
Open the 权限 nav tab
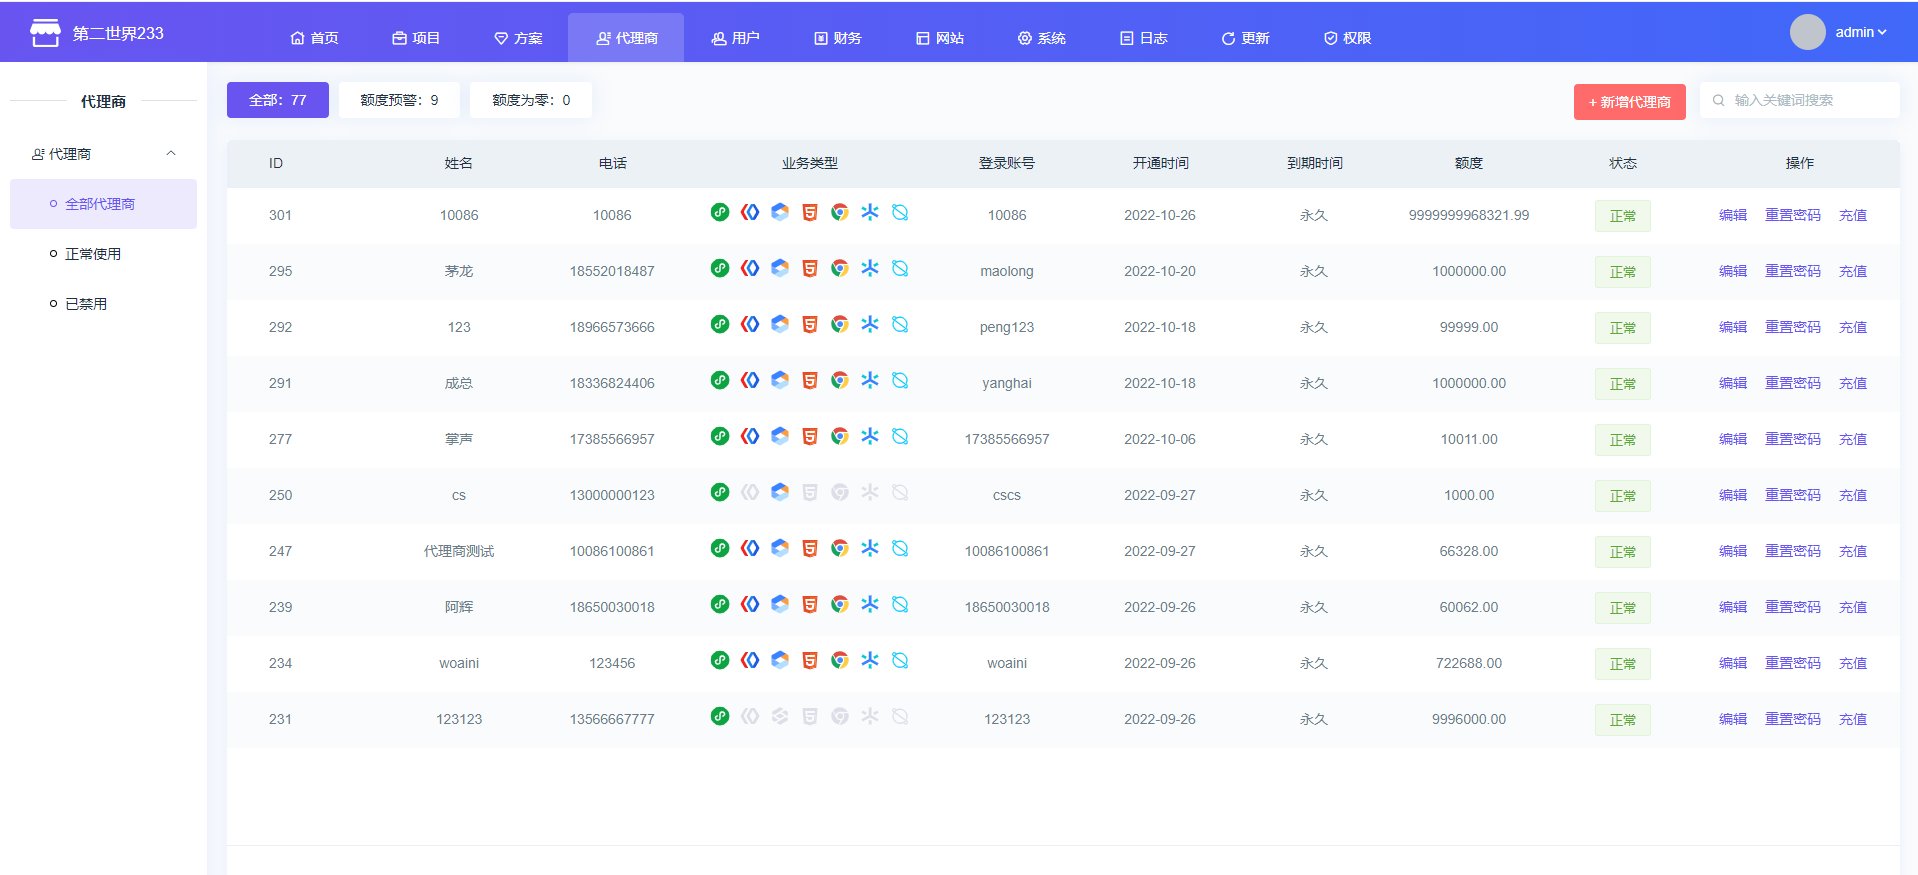1347,38
